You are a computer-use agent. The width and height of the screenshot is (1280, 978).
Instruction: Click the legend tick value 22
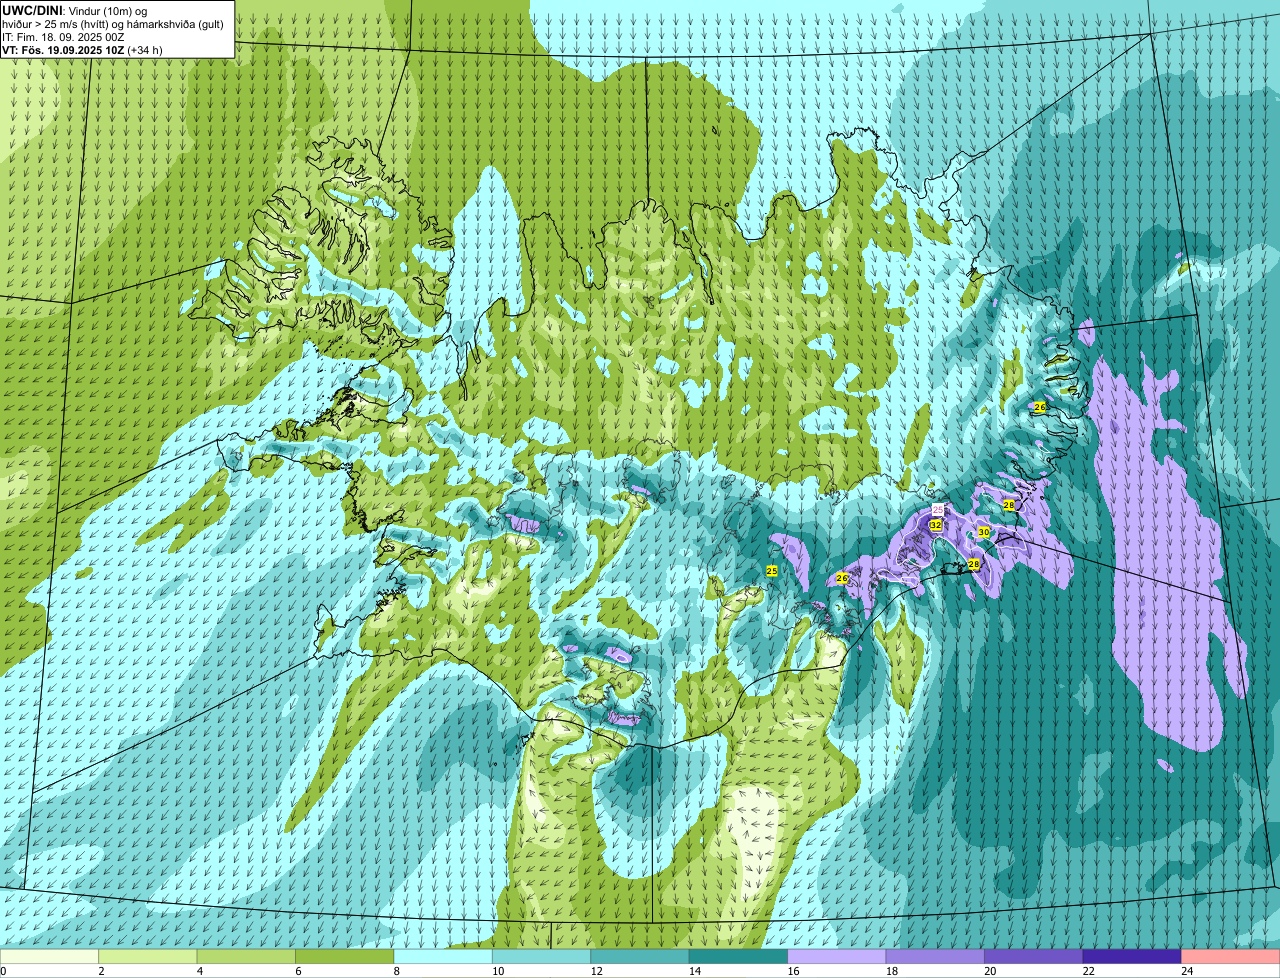click(1088, 971)
